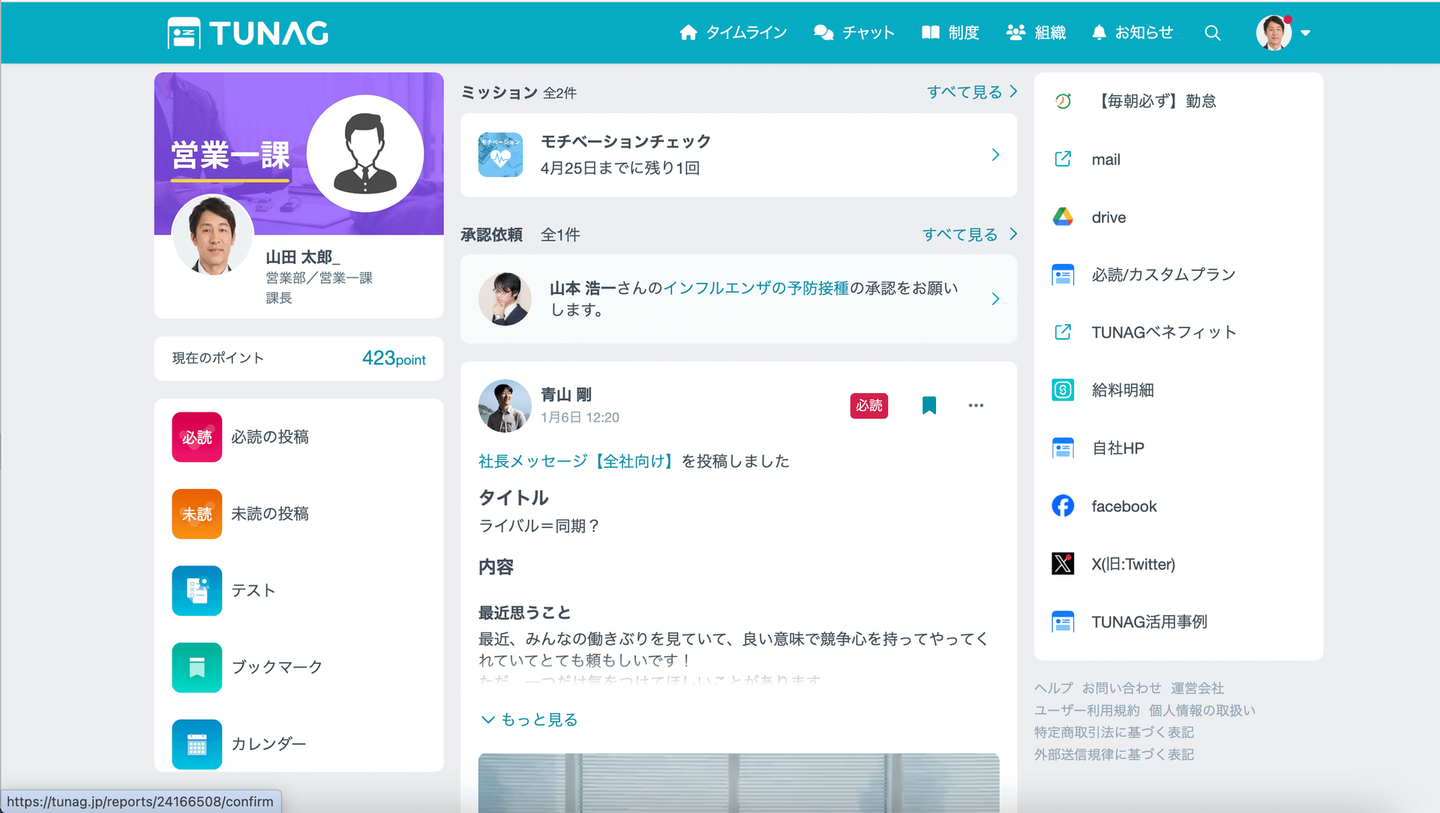The height and width of the screenshot is (813, 1440).
Task: Click the ユーザー利用規約 footer link
Action: (1087, 710)
